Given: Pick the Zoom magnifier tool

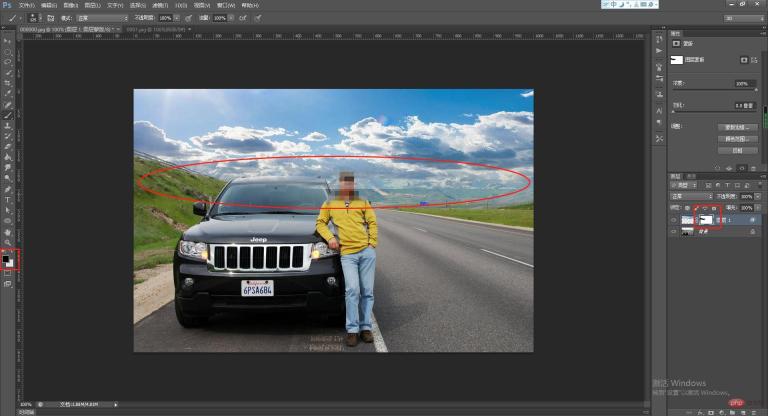Looking at the screenshot, I should point(9,242).
